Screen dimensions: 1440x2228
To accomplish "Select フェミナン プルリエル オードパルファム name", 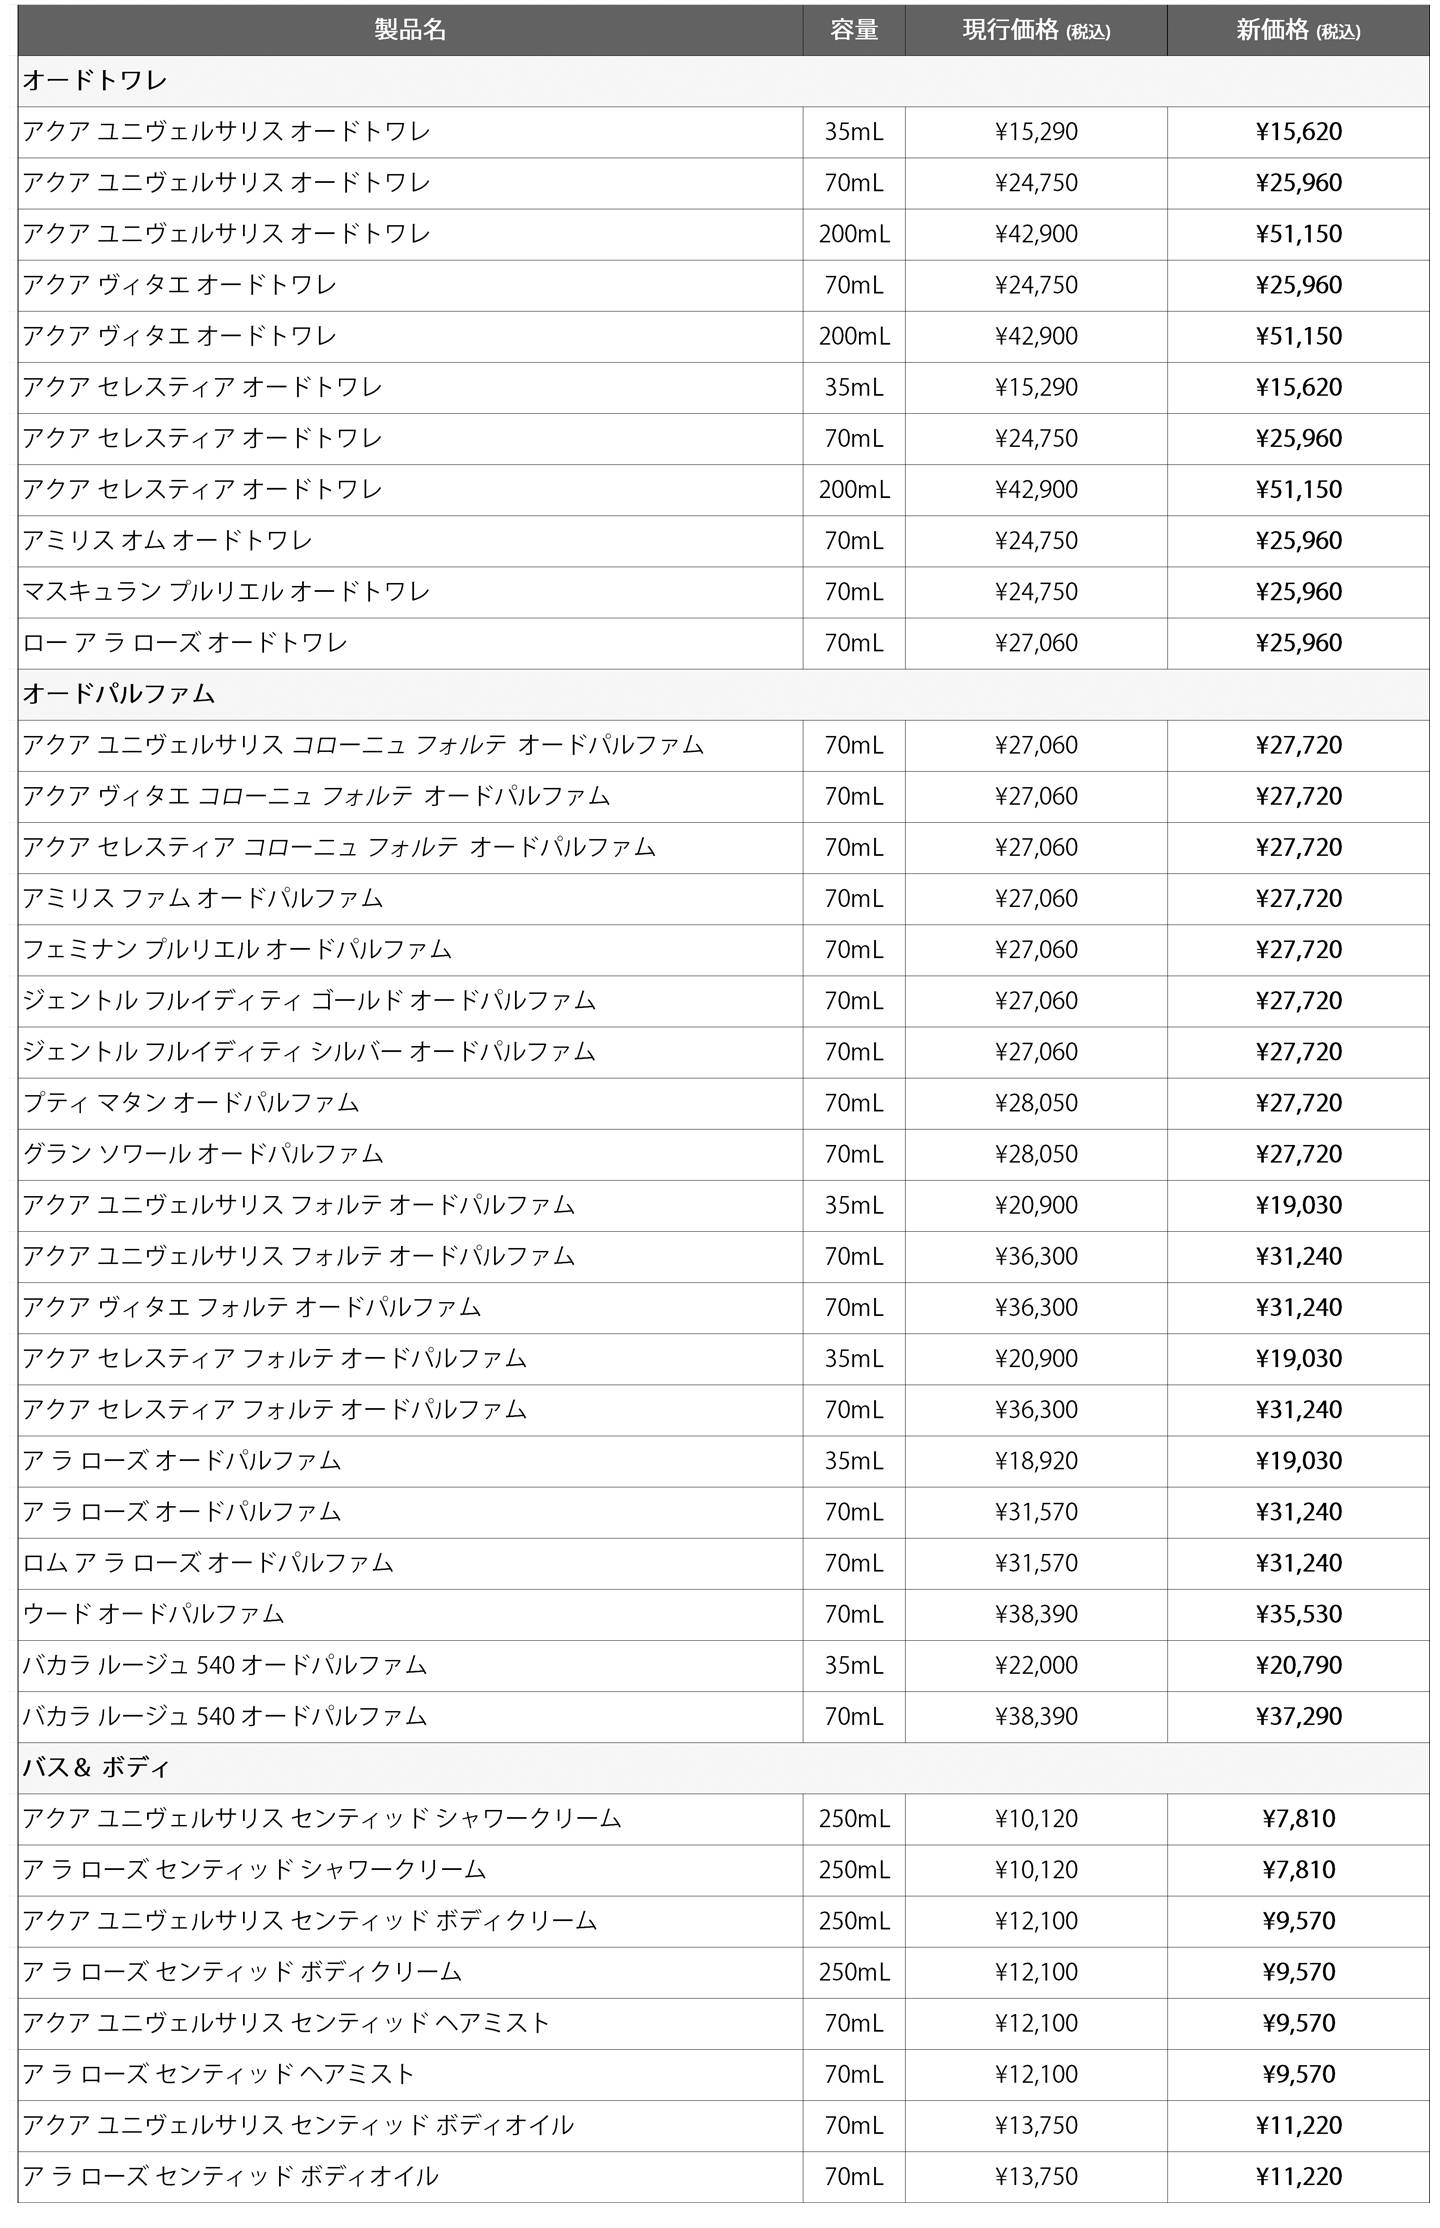I will [x=237, y=950].
